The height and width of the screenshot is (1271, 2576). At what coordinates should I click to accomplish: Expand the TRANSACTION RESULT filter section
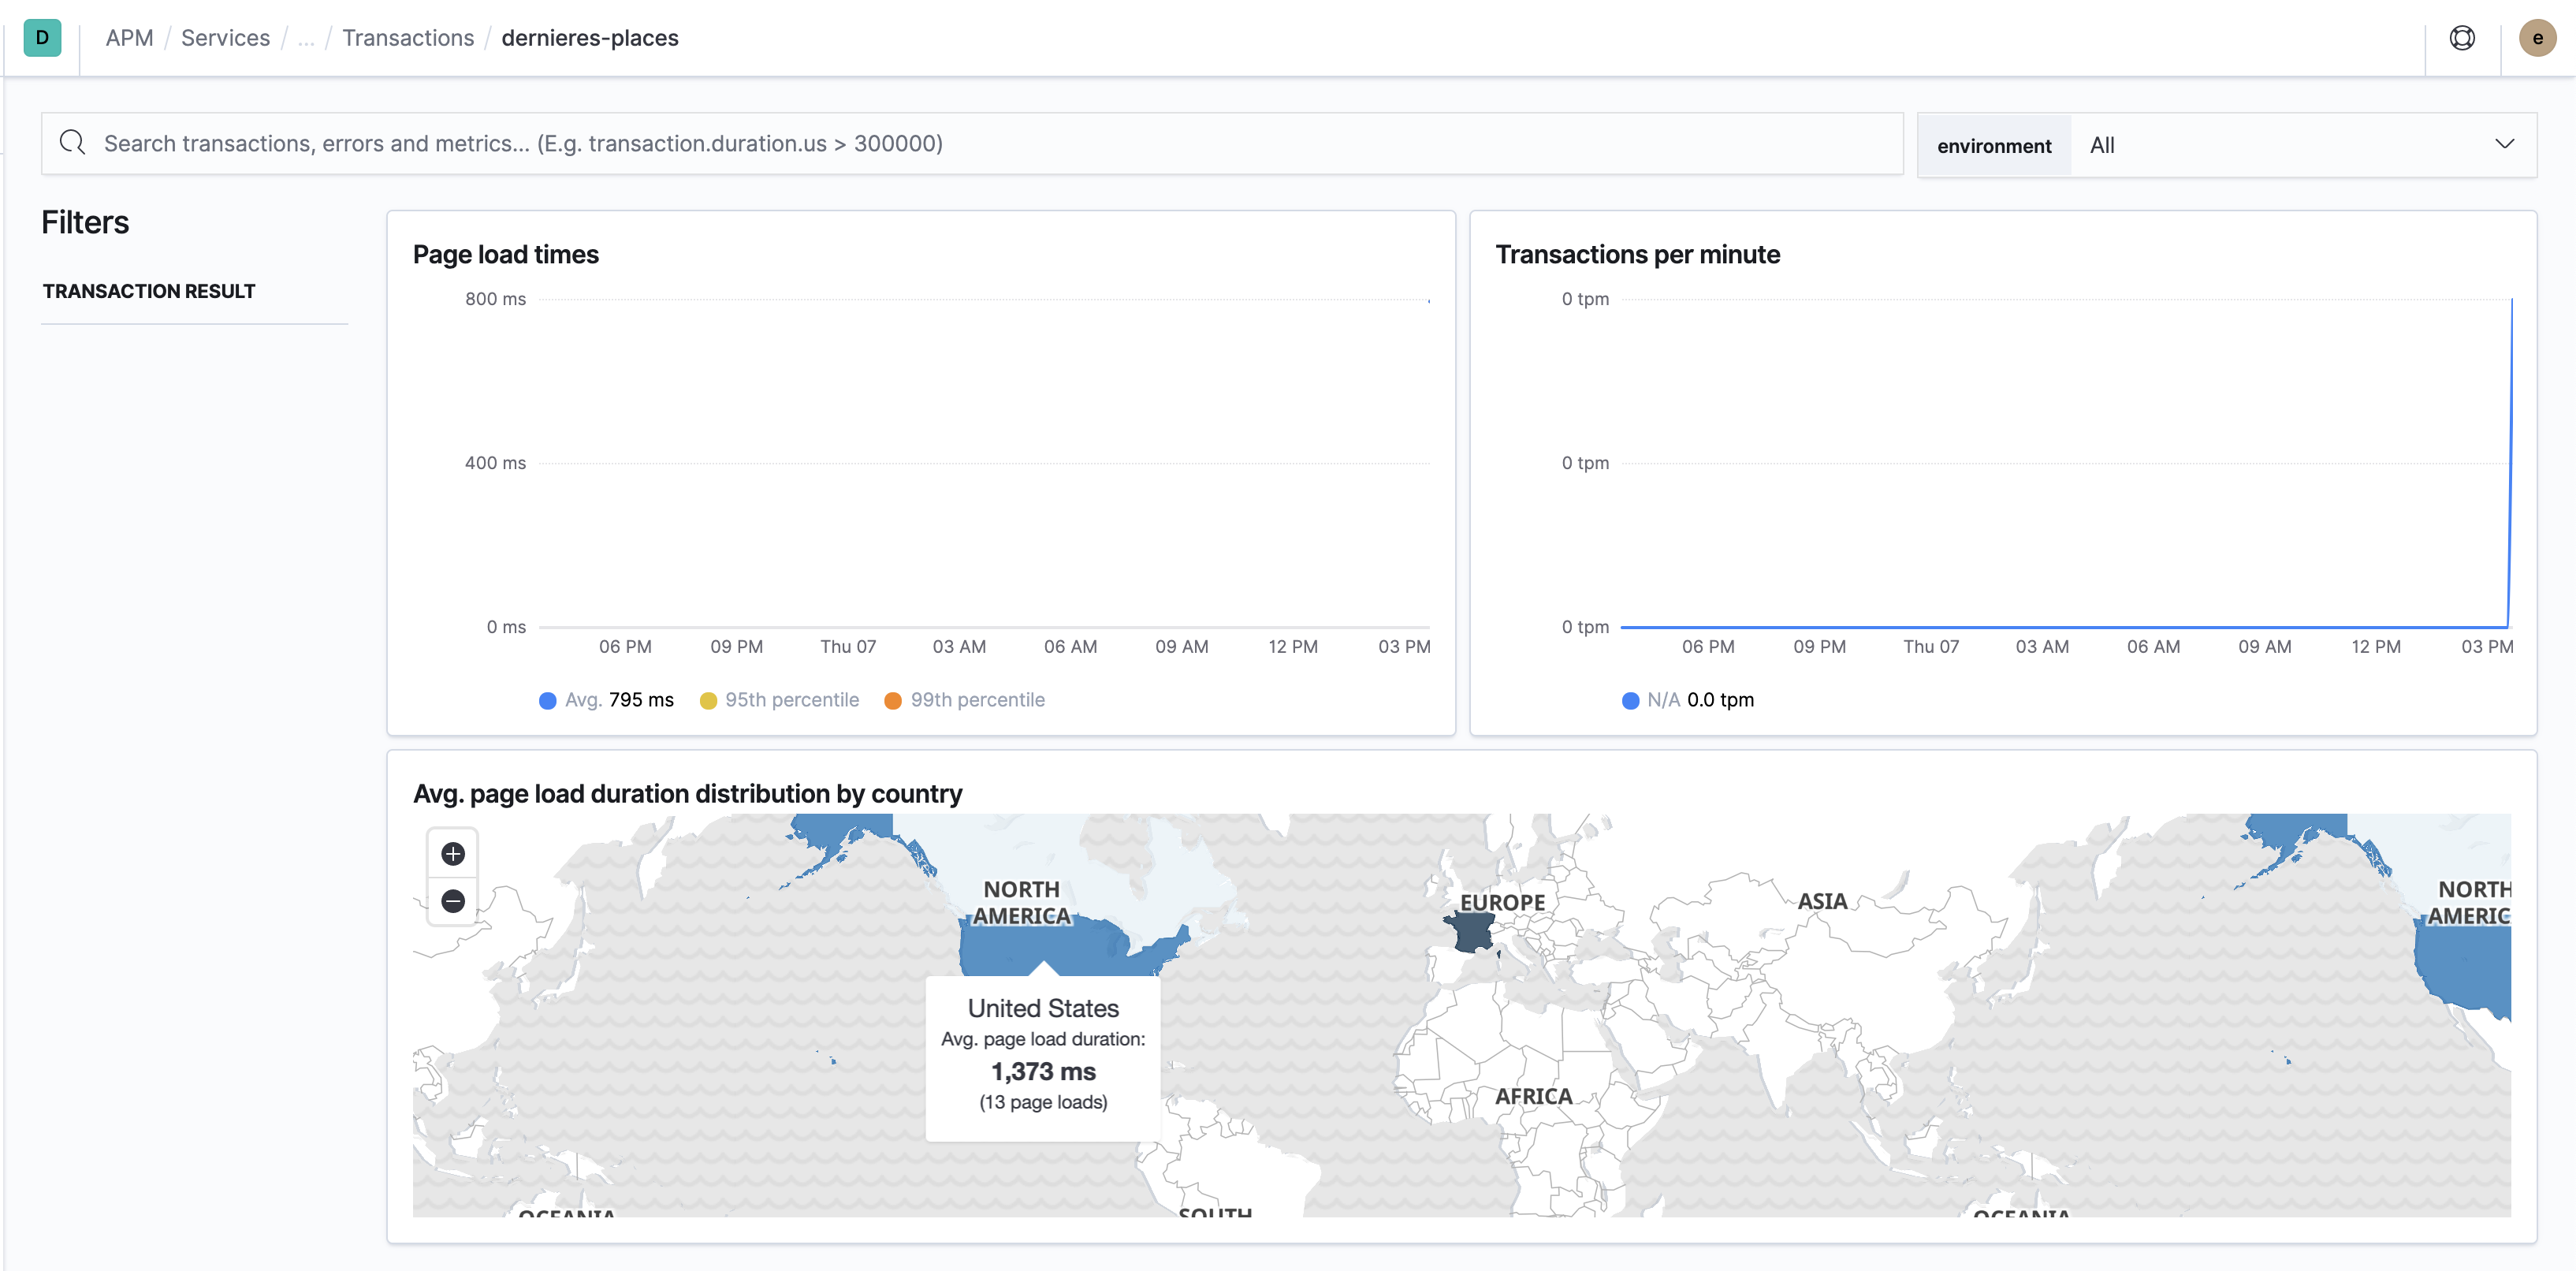(150, 289)
